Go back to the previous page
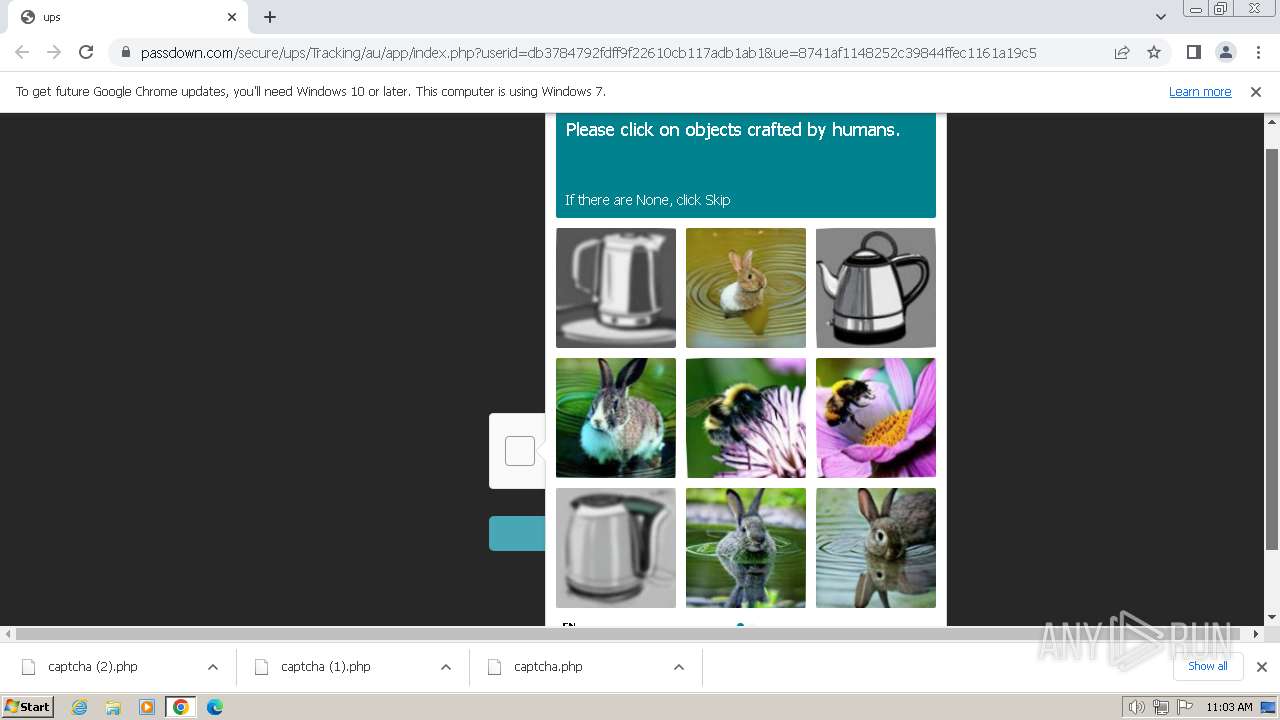 tap(22, 52)
